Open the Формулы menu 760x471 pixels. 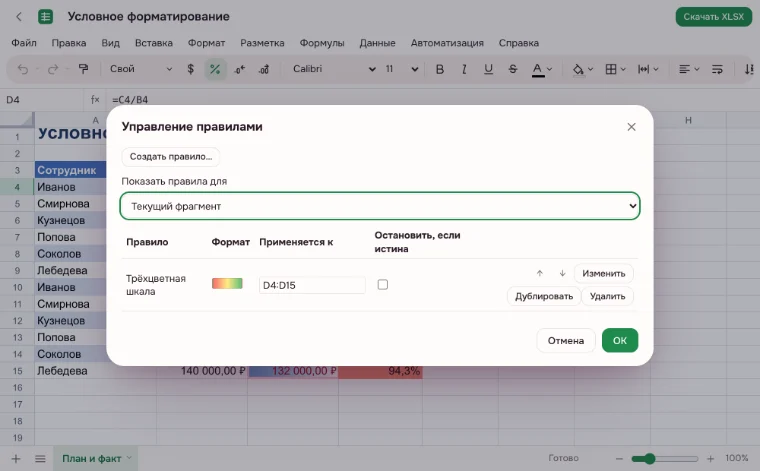point(322,43)
